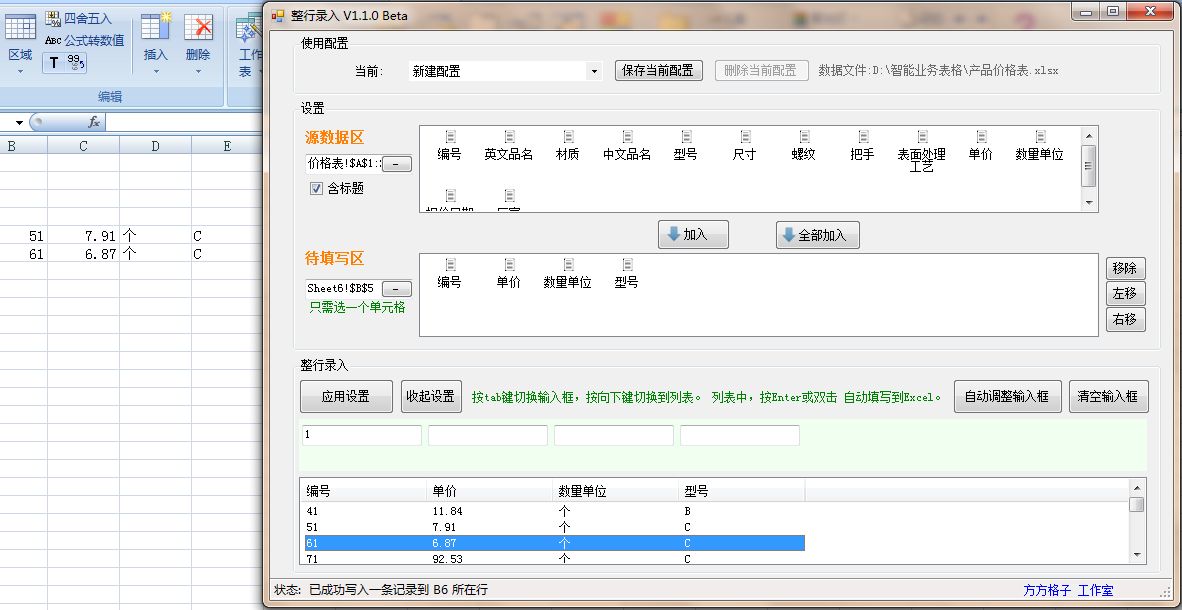Select the row with 编号 71 in list
This screenshot has width=1182, height=610.
tap(554, 559)
